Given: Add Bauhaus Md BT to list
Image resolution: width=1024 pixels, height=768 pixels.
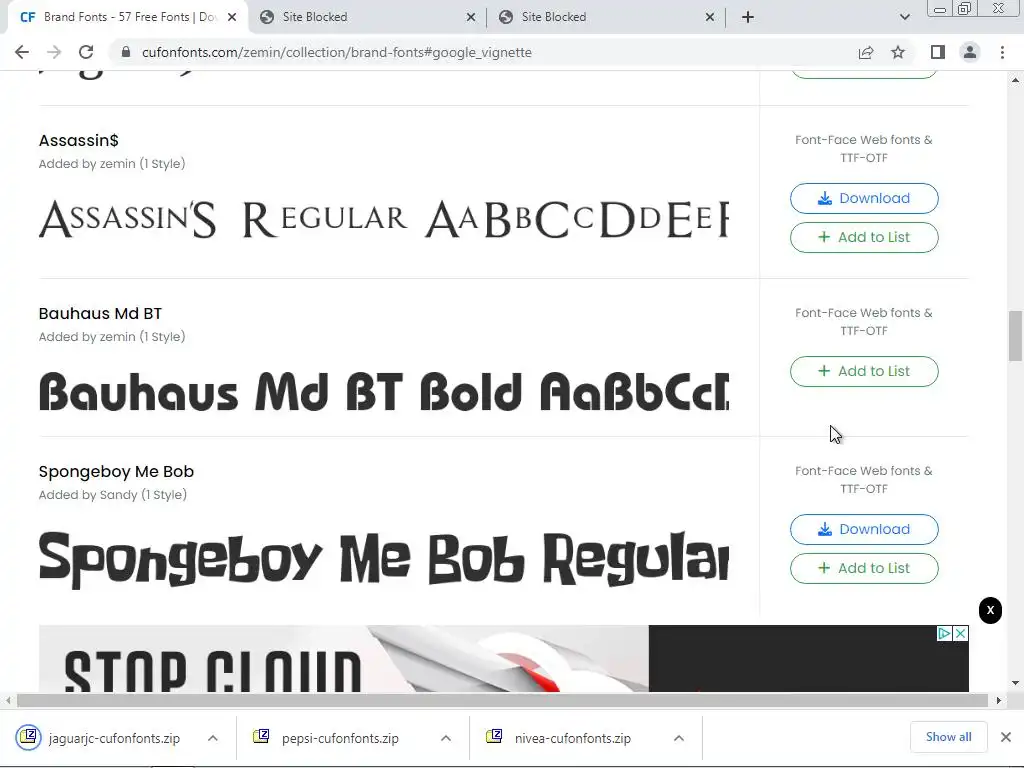Looking at the screenshot, I should pyautogui.click(x=864, y=372).
